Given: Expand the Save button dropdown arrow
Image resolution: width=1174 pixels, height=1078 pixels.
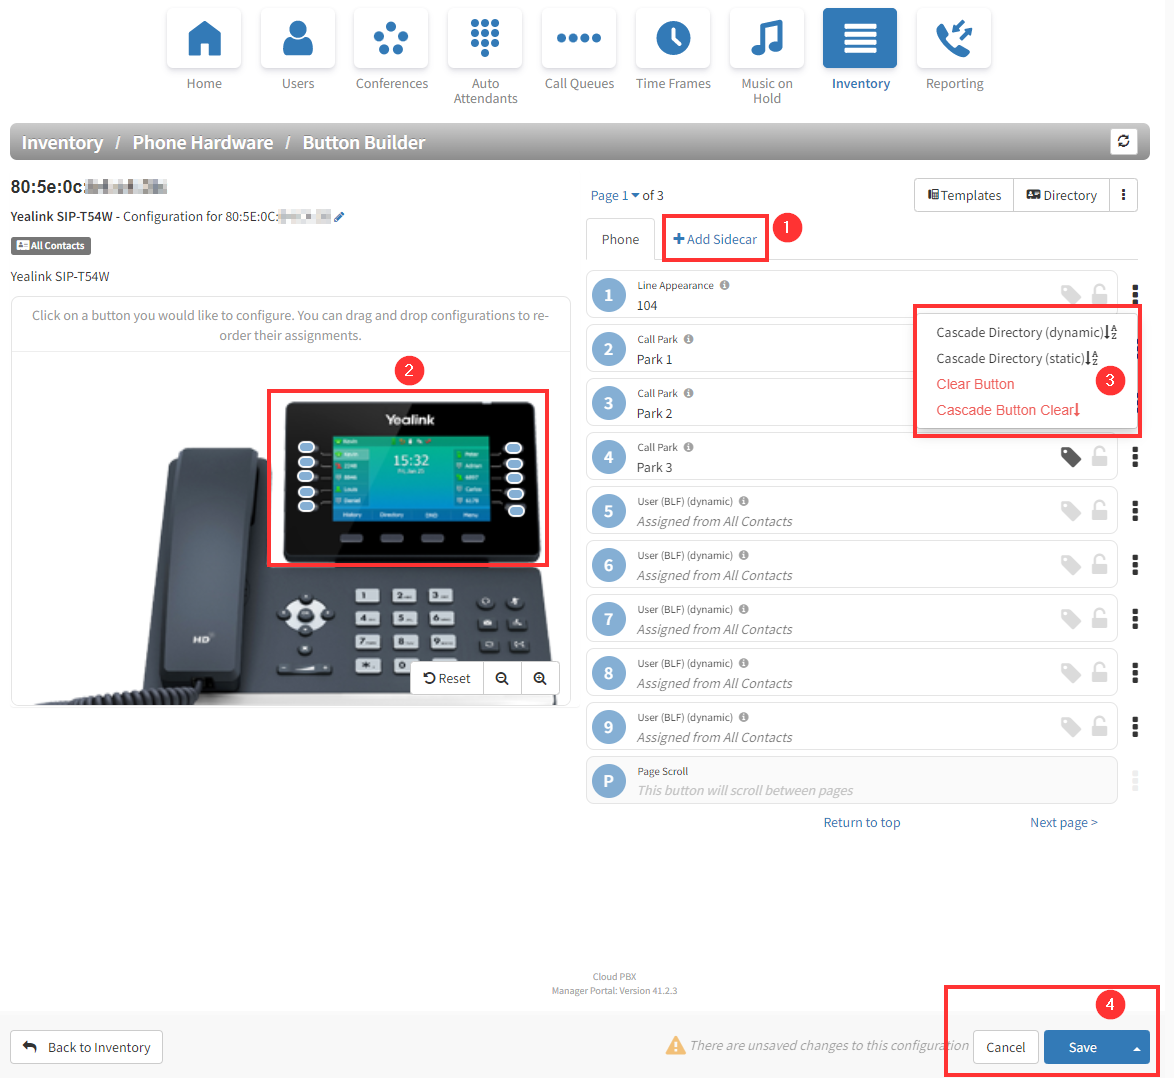Looking at the screenshot, I should pos(1136,1047).
